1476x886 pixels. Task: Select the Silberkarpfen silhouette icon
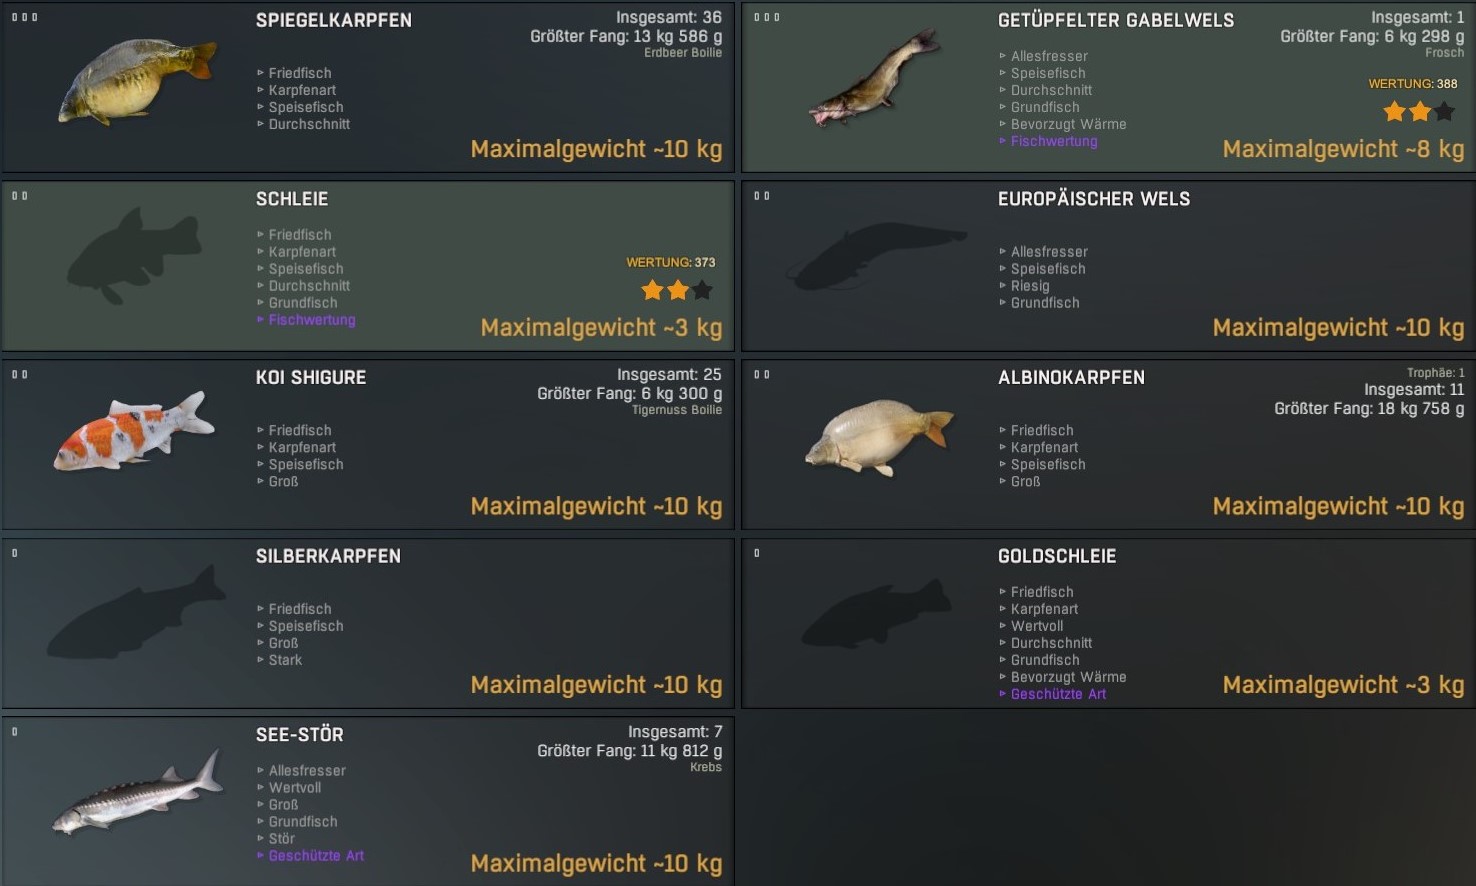click(136, 612)
